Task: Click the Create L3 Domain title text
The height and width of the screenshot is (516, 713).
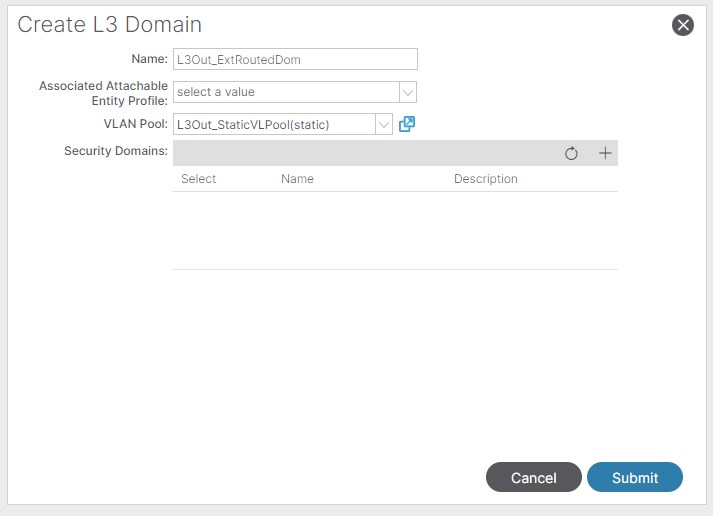Action: (x=110, y=25)
